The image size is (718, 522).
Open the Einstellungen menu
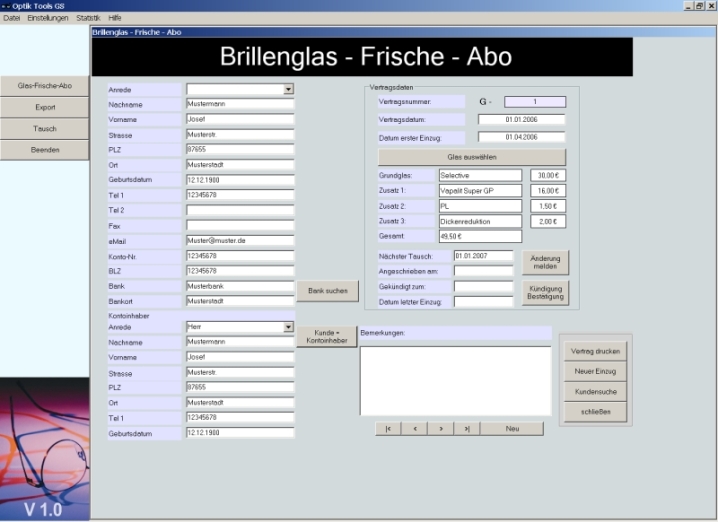click(48, 18)
